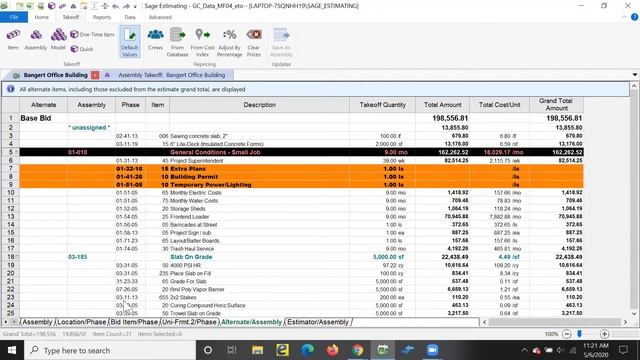Click the sheet tab scroll-left arrow

[x=5, y=322]
